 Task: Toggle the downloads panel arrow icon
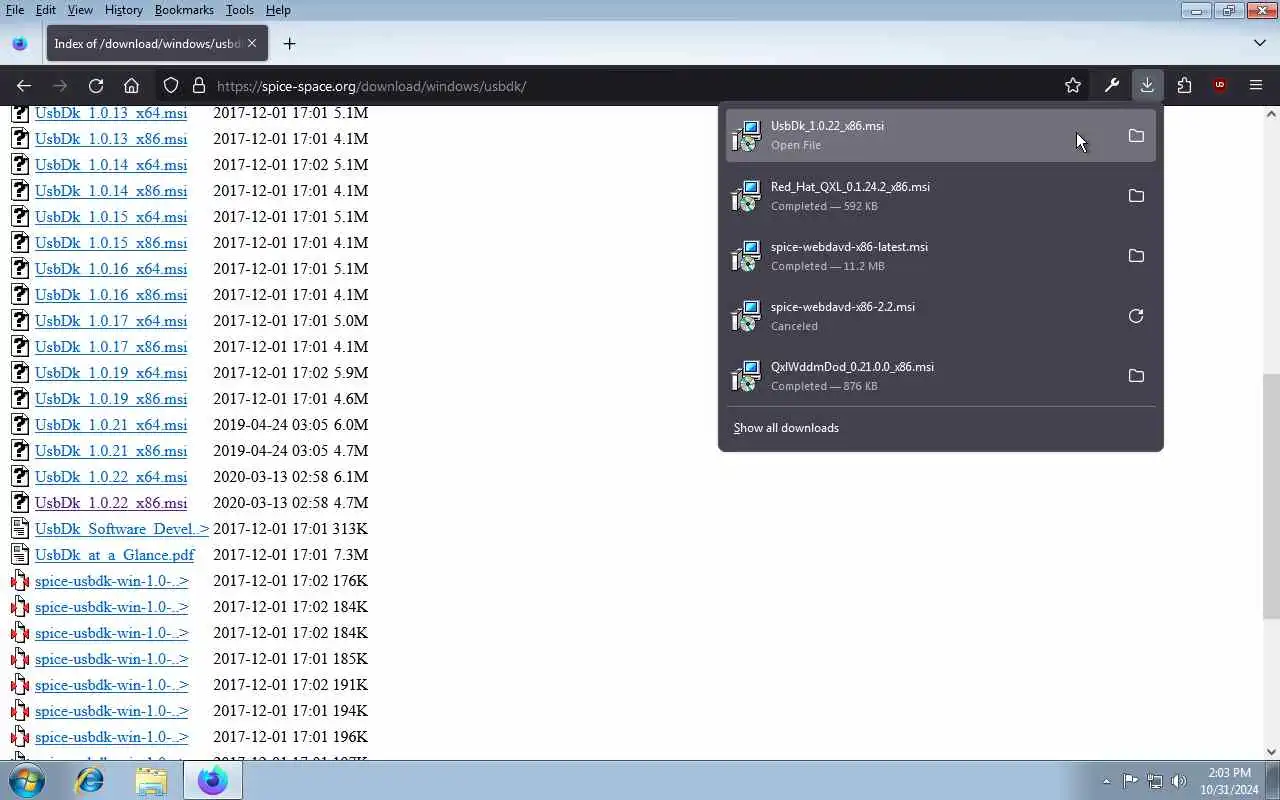1147,86
